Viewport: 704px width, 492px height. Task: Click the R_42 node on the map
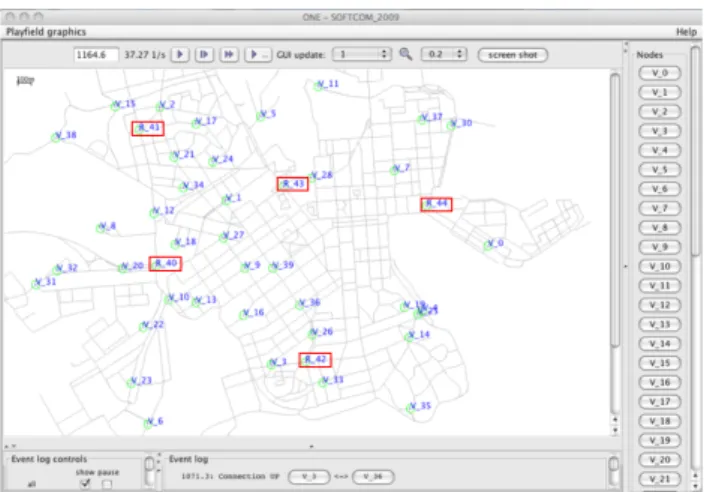coord(315,360)
